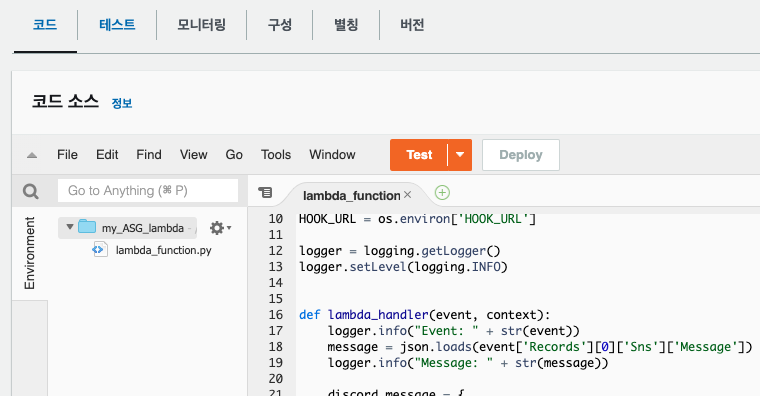Select the lambda_function editor tab

(351, 195)
